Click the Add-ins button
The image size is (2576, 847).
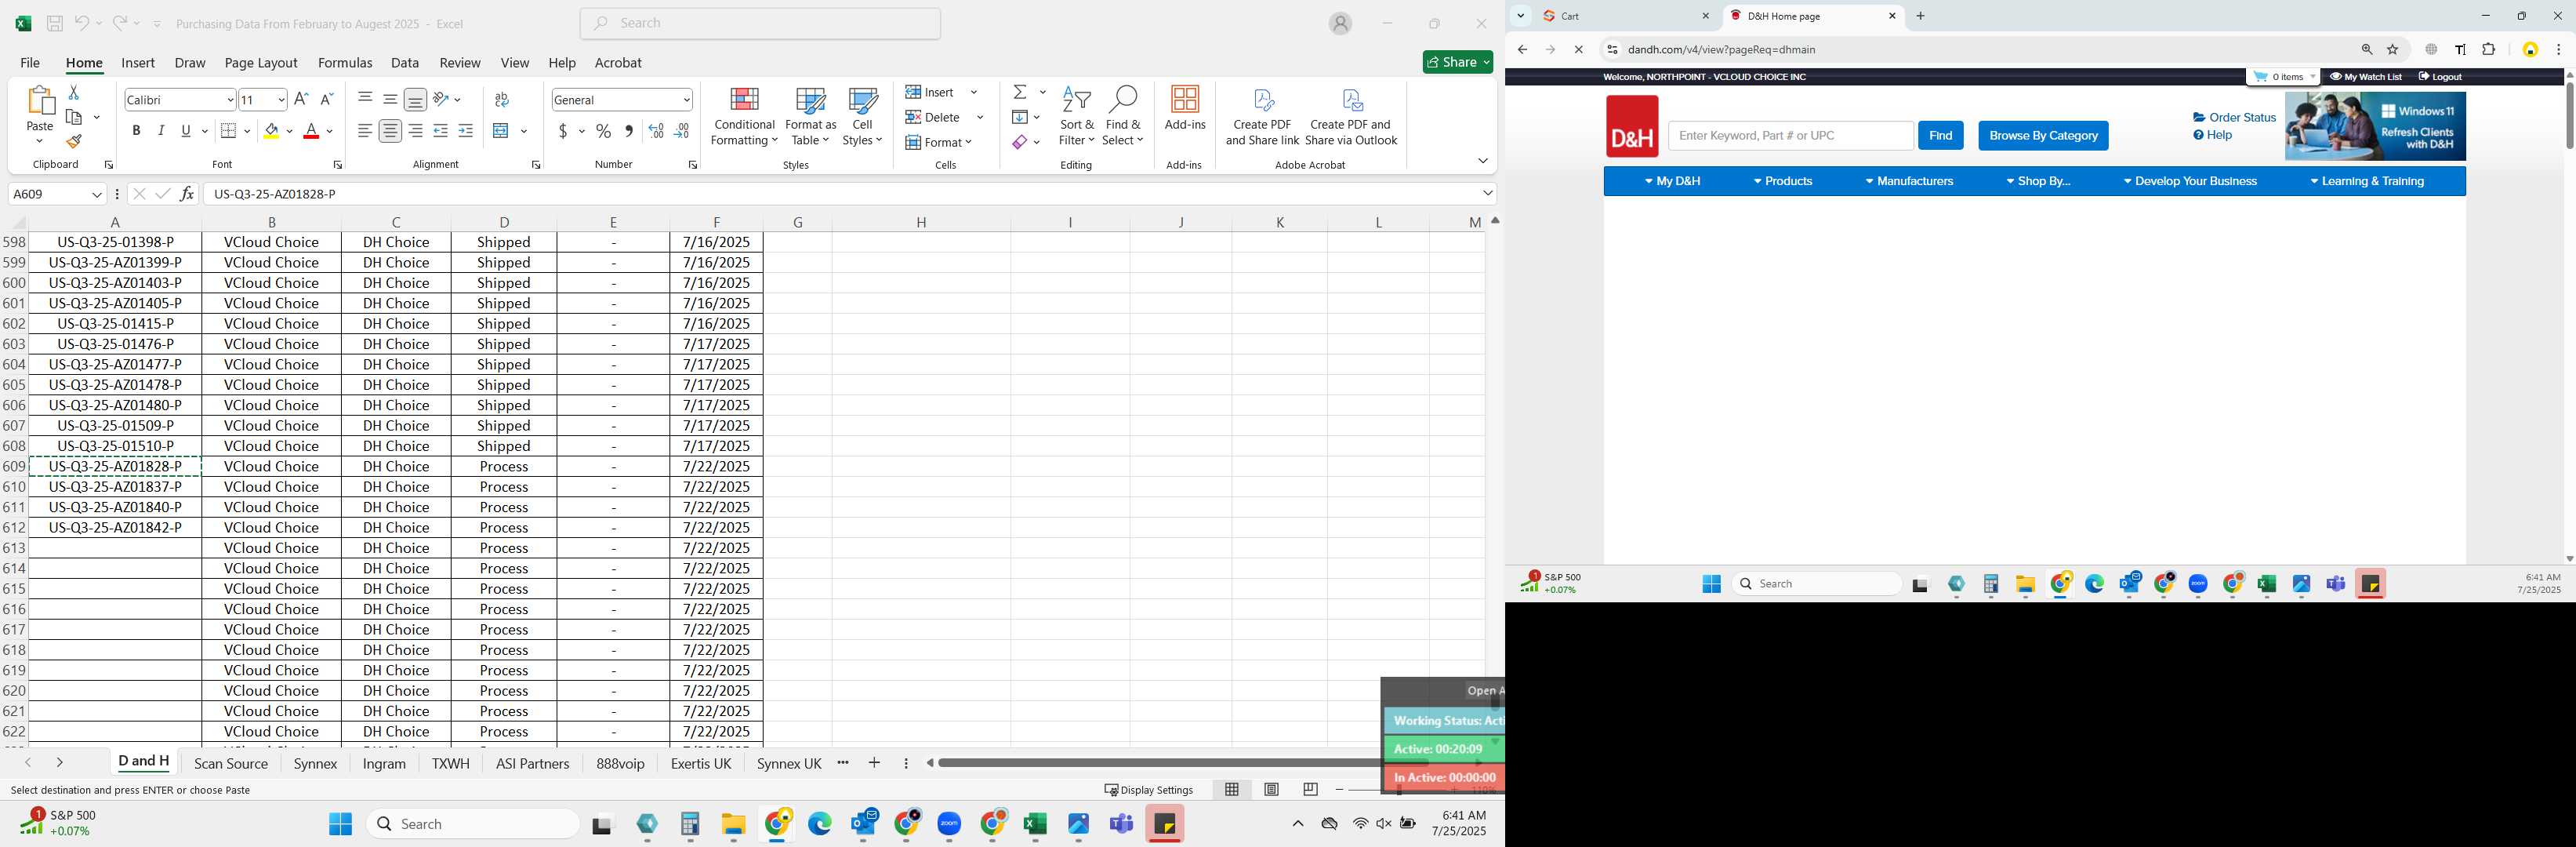pyautogui.click(x=1185, y=110)
